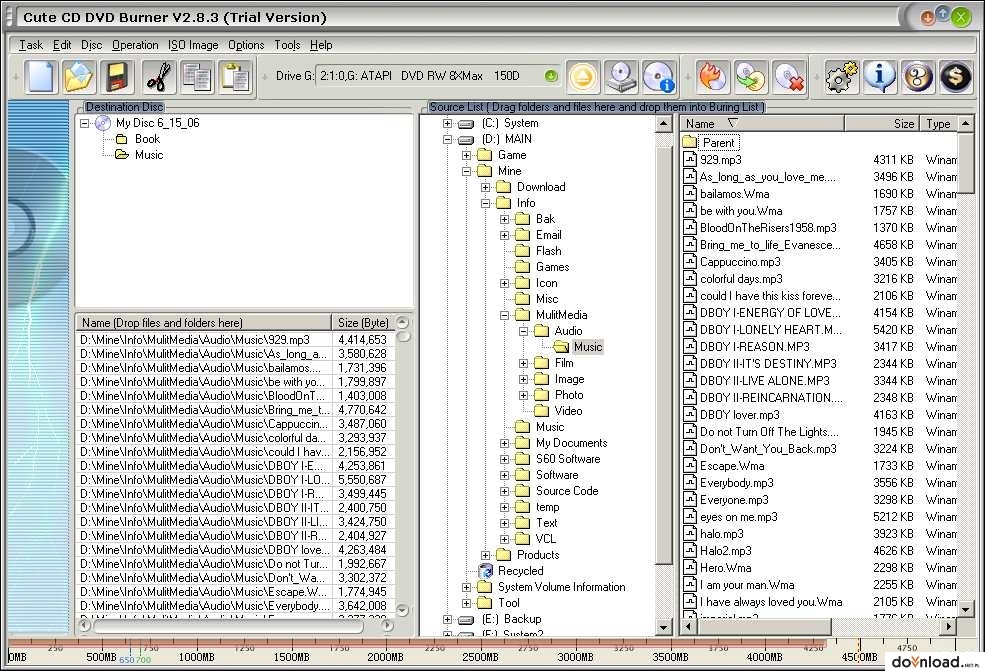Select the DBOY lover.mp3 file
Viewport: 985px width, 671px height.
coord(739,415)
